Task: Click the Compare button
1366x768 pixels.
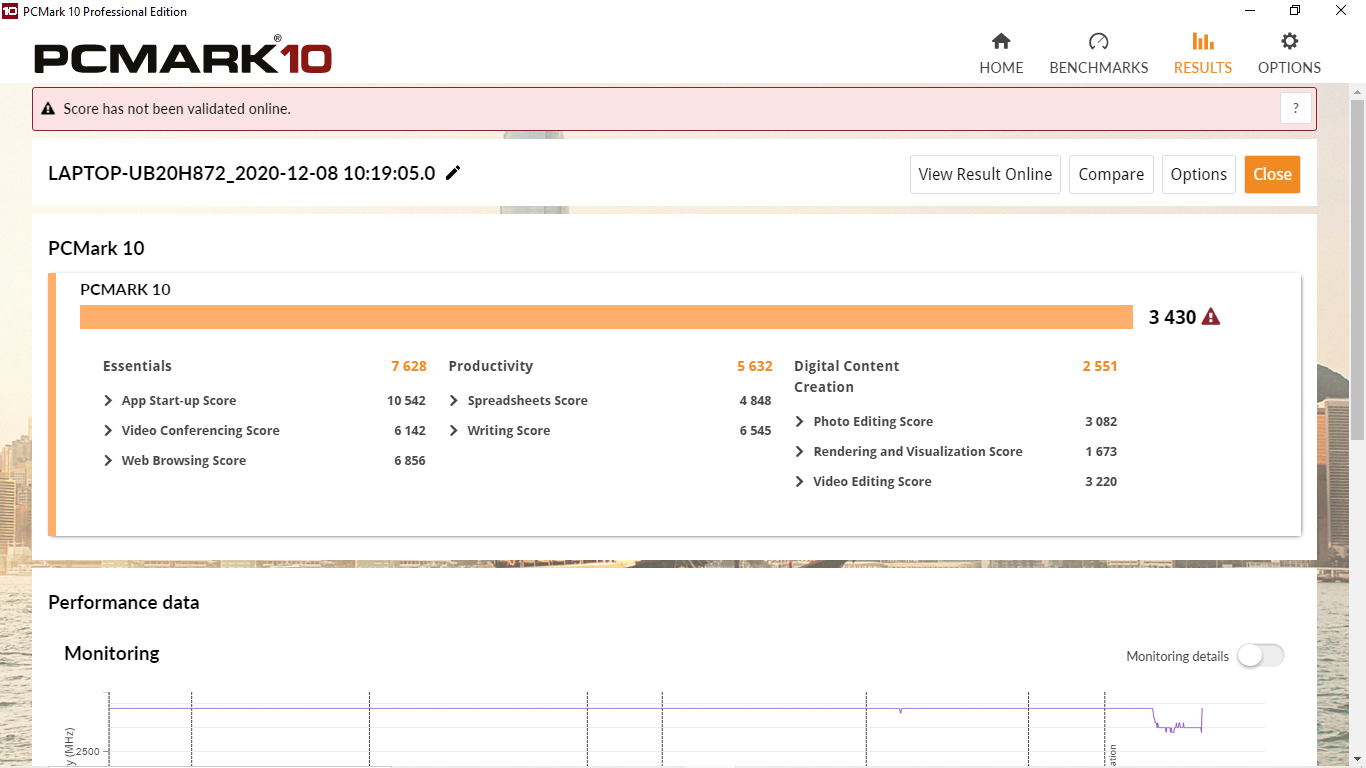Action: pyautogui.click(x=1111, y=174)
